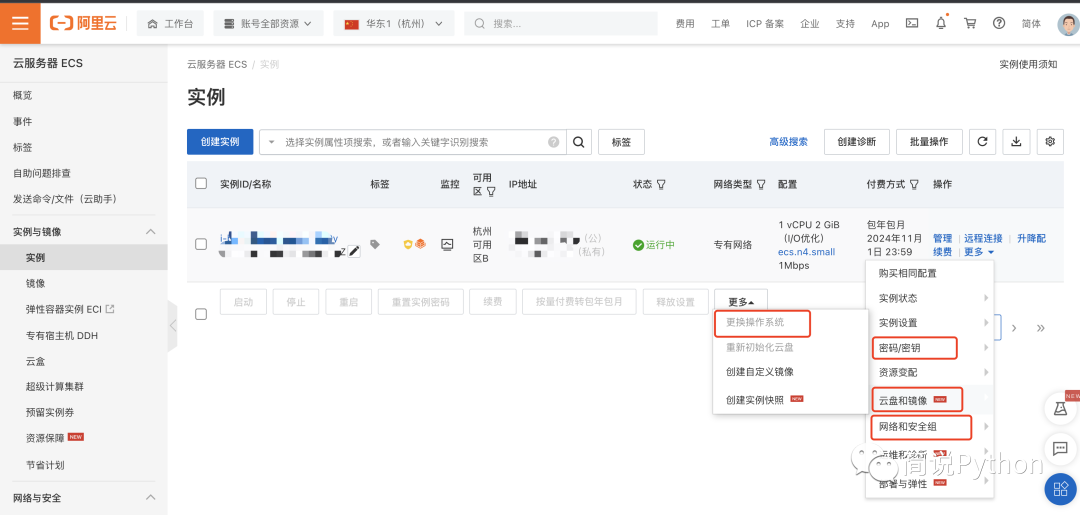The width and height of the screenshot is (1080, 515).
Task: Filter by availability zone funnel icon
Action: pyautogui.click(x=491, y=191)
